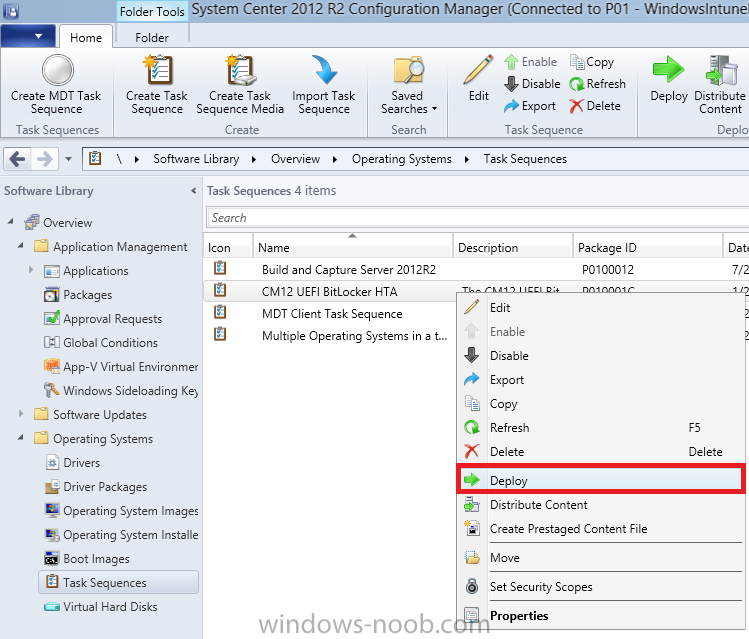Choose Distribute Content context menu entry
The image size is (749, 639).
click(x=601, y=504)
